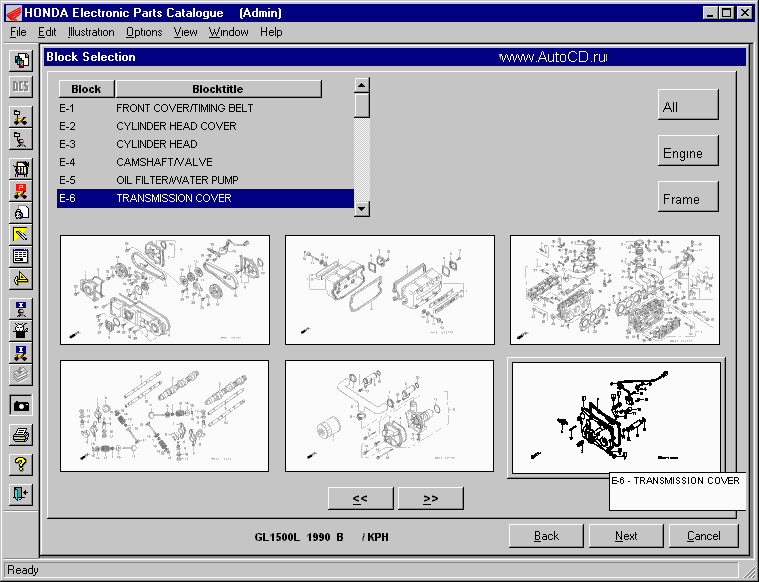
Task: Minimize the Honda Parts Catalogue window
Action: (x=710, y=13)
